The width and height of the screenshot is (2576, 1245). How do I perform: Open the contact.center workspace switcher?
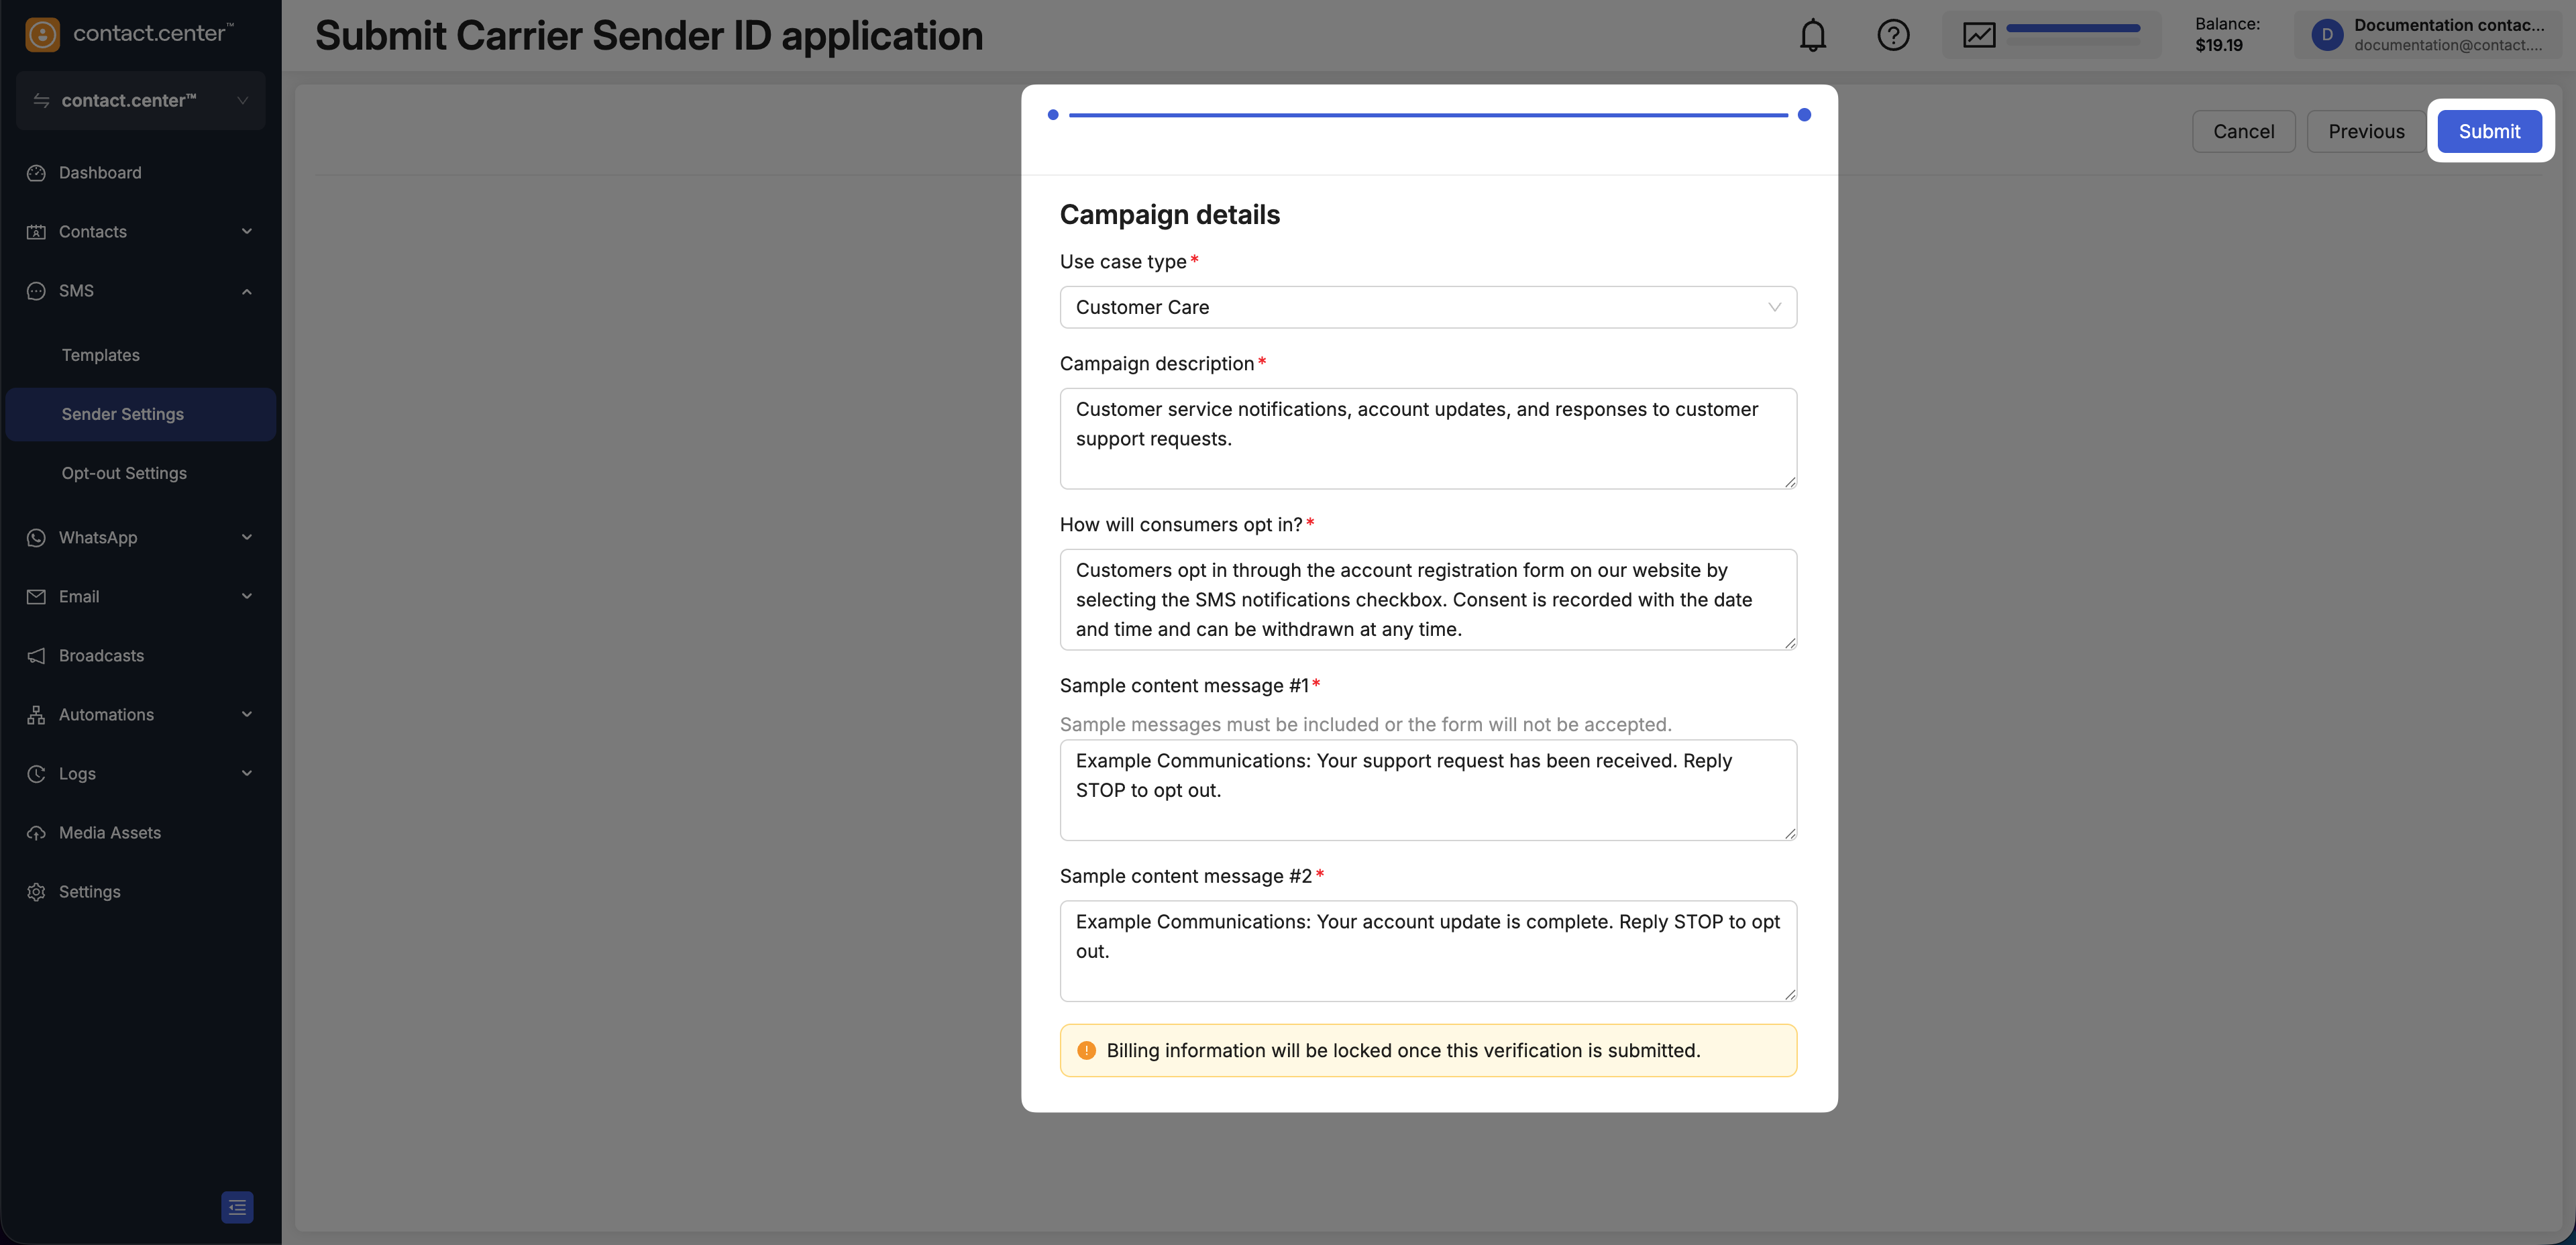click(141, 100)
